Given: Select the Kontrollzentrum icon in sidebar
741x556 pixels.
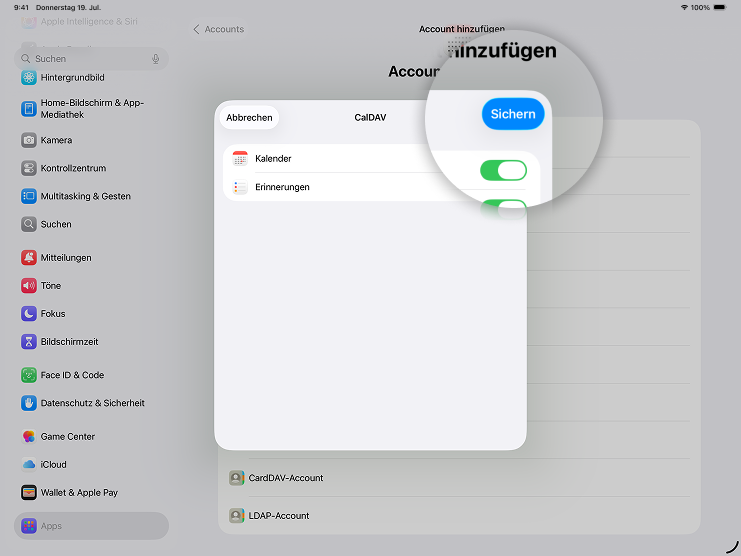Looking at the screenshot, I should (x=29, y=168).
